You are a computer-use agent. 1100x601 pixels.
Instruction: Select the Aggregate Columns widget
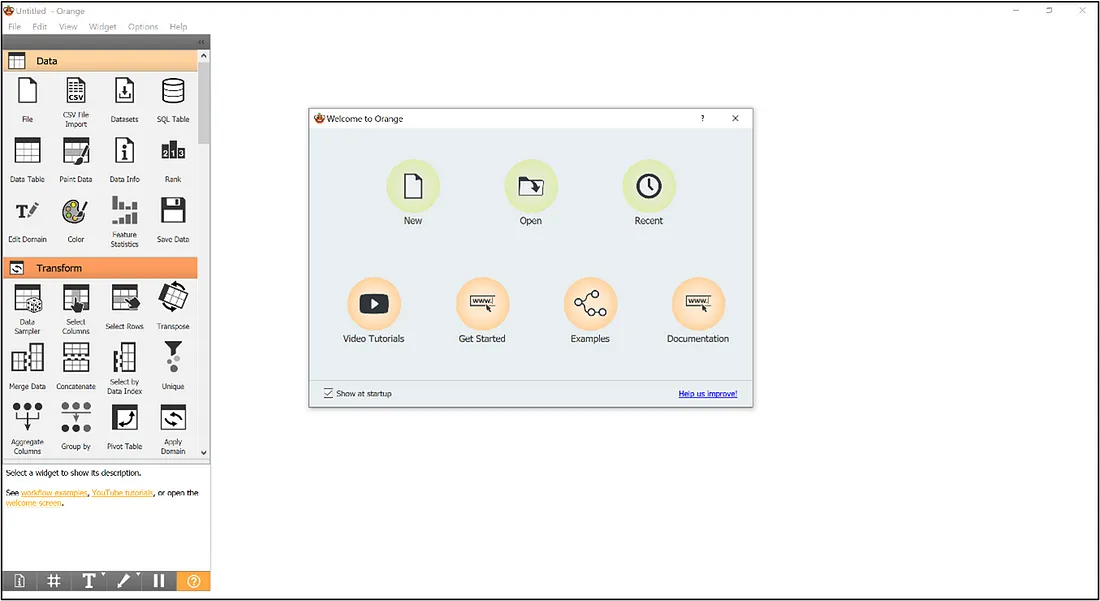pyautogui.click(x=27, y=429)
